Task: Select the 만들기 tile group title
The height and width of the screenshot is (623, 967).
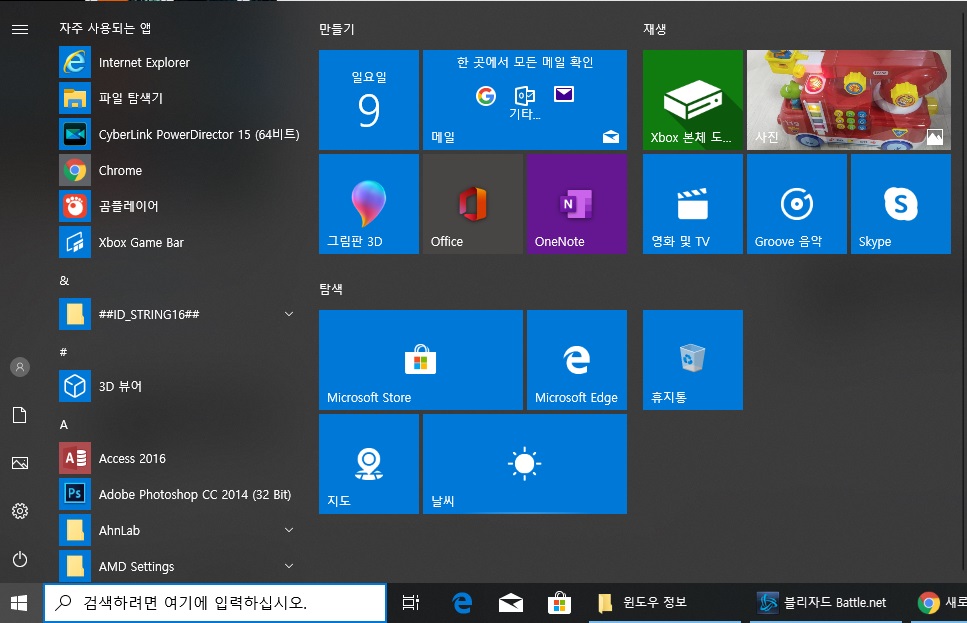Action: pos(337,29)
